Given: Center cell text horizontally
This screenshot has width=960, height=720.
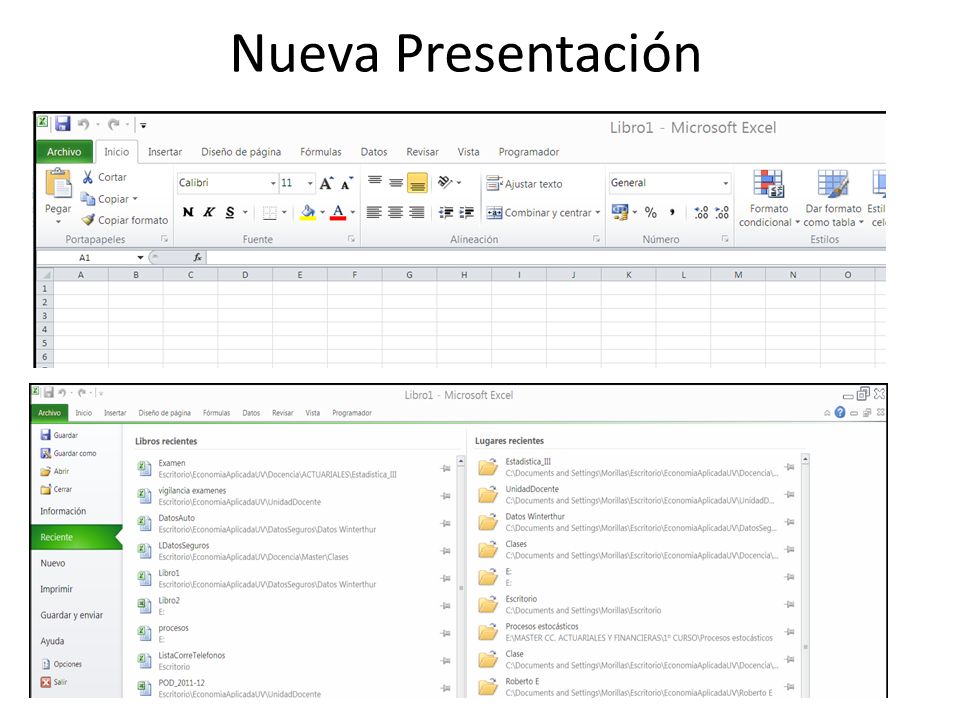Looking at the screenshot, I should (396, 212).
